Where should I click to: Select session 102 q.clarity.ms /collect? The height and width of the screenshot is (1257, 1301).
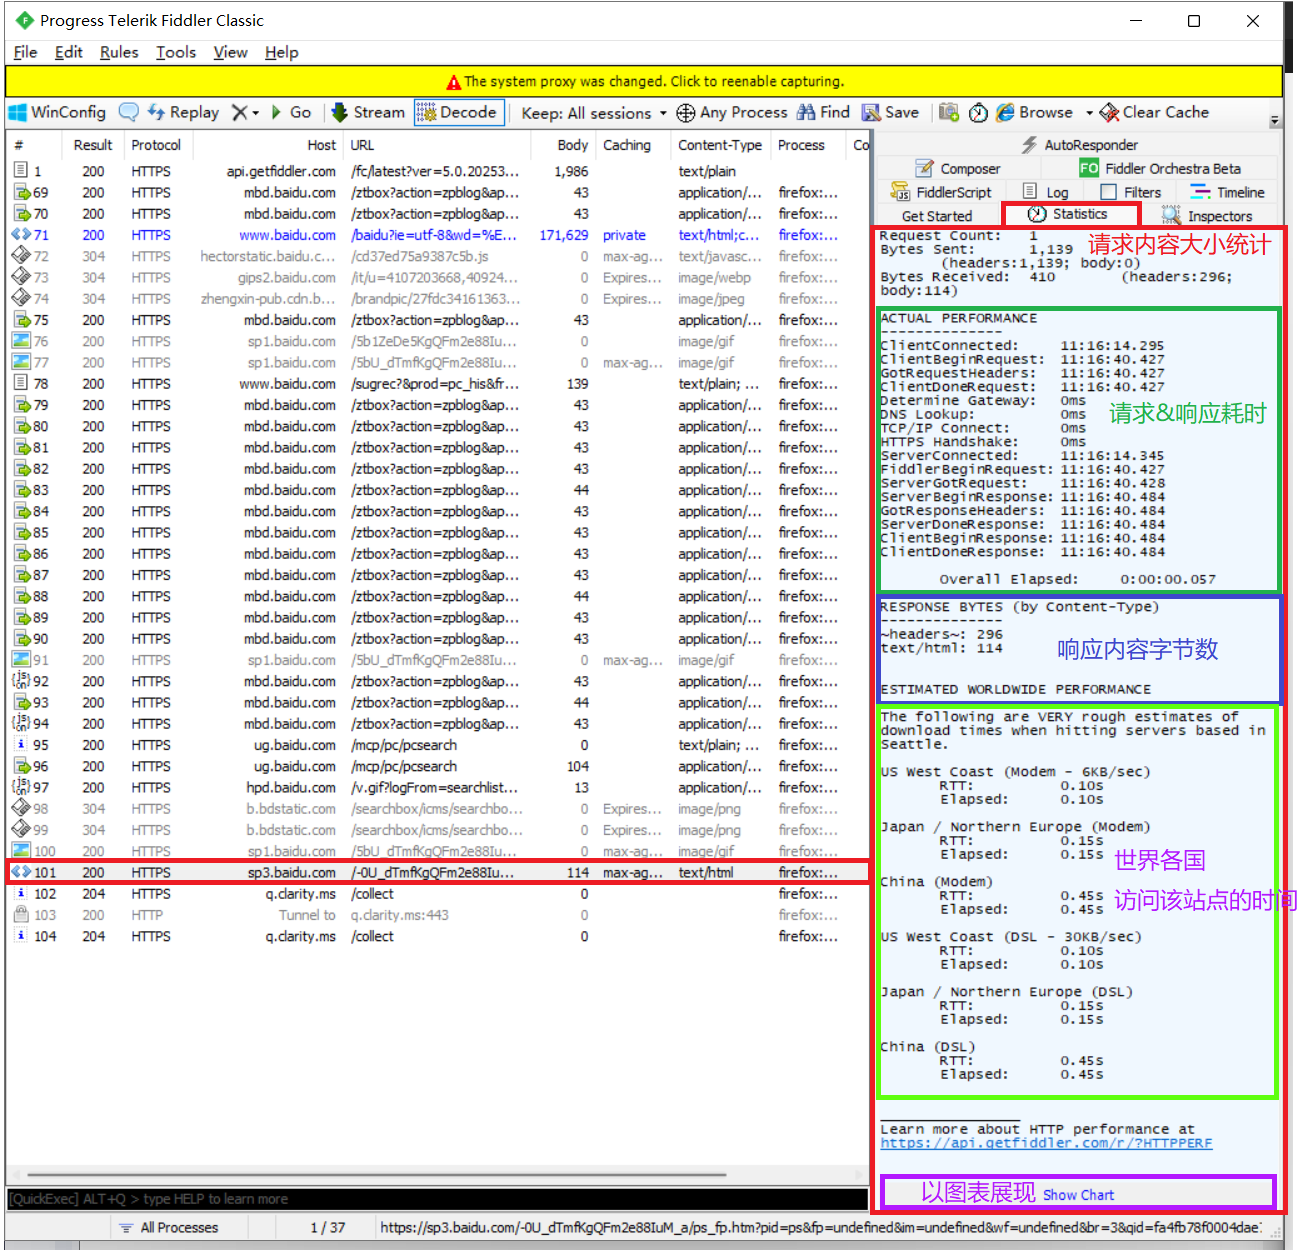(x=437, y=894)
